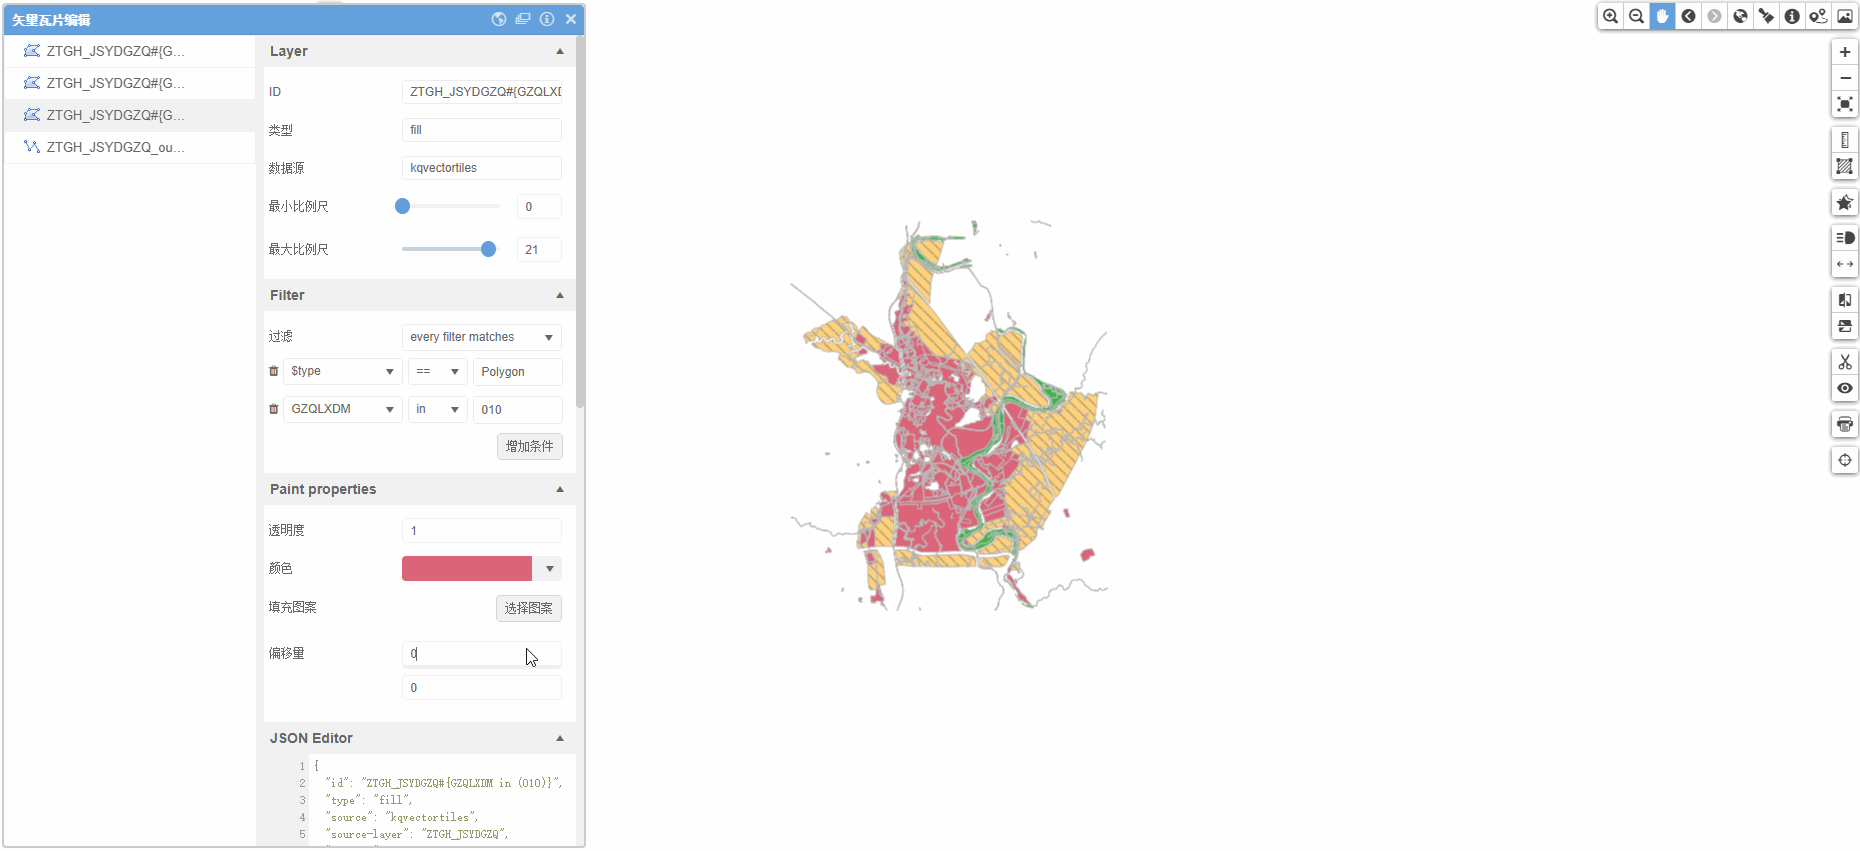
Task: Collapse the Layer section
Action: pos(560,51)
